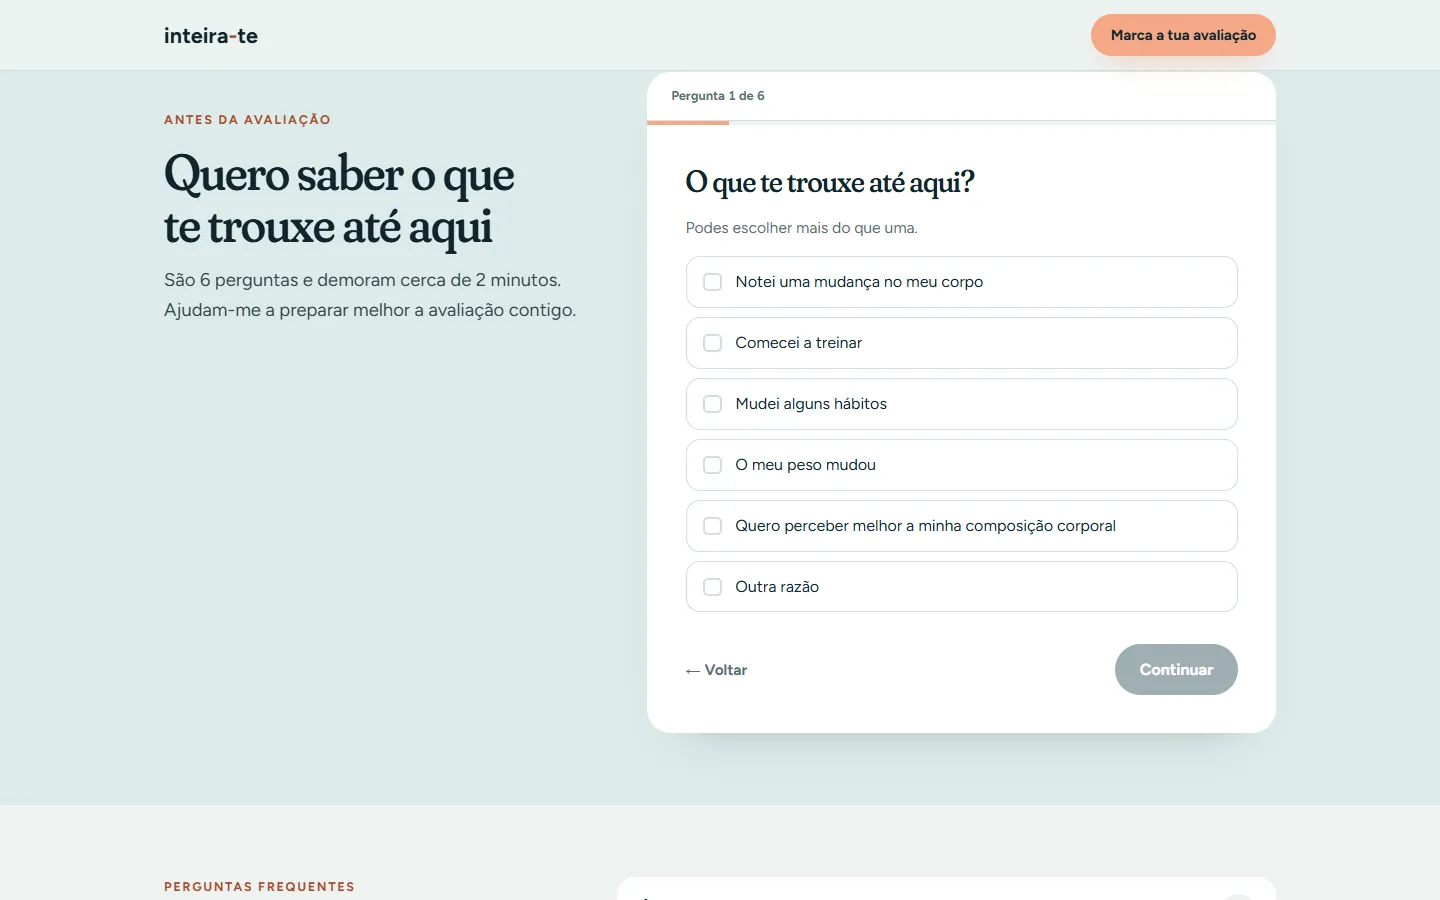1440x900 pixels.
Task: Click the 'O que te trouxe até aqui?' heading
Action: point(830,183)
